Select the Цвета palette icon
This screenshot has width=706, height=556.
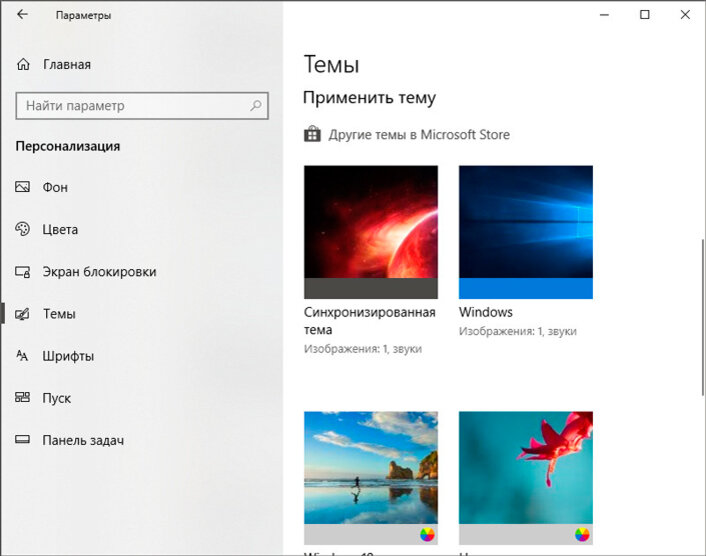coord(23,229)
